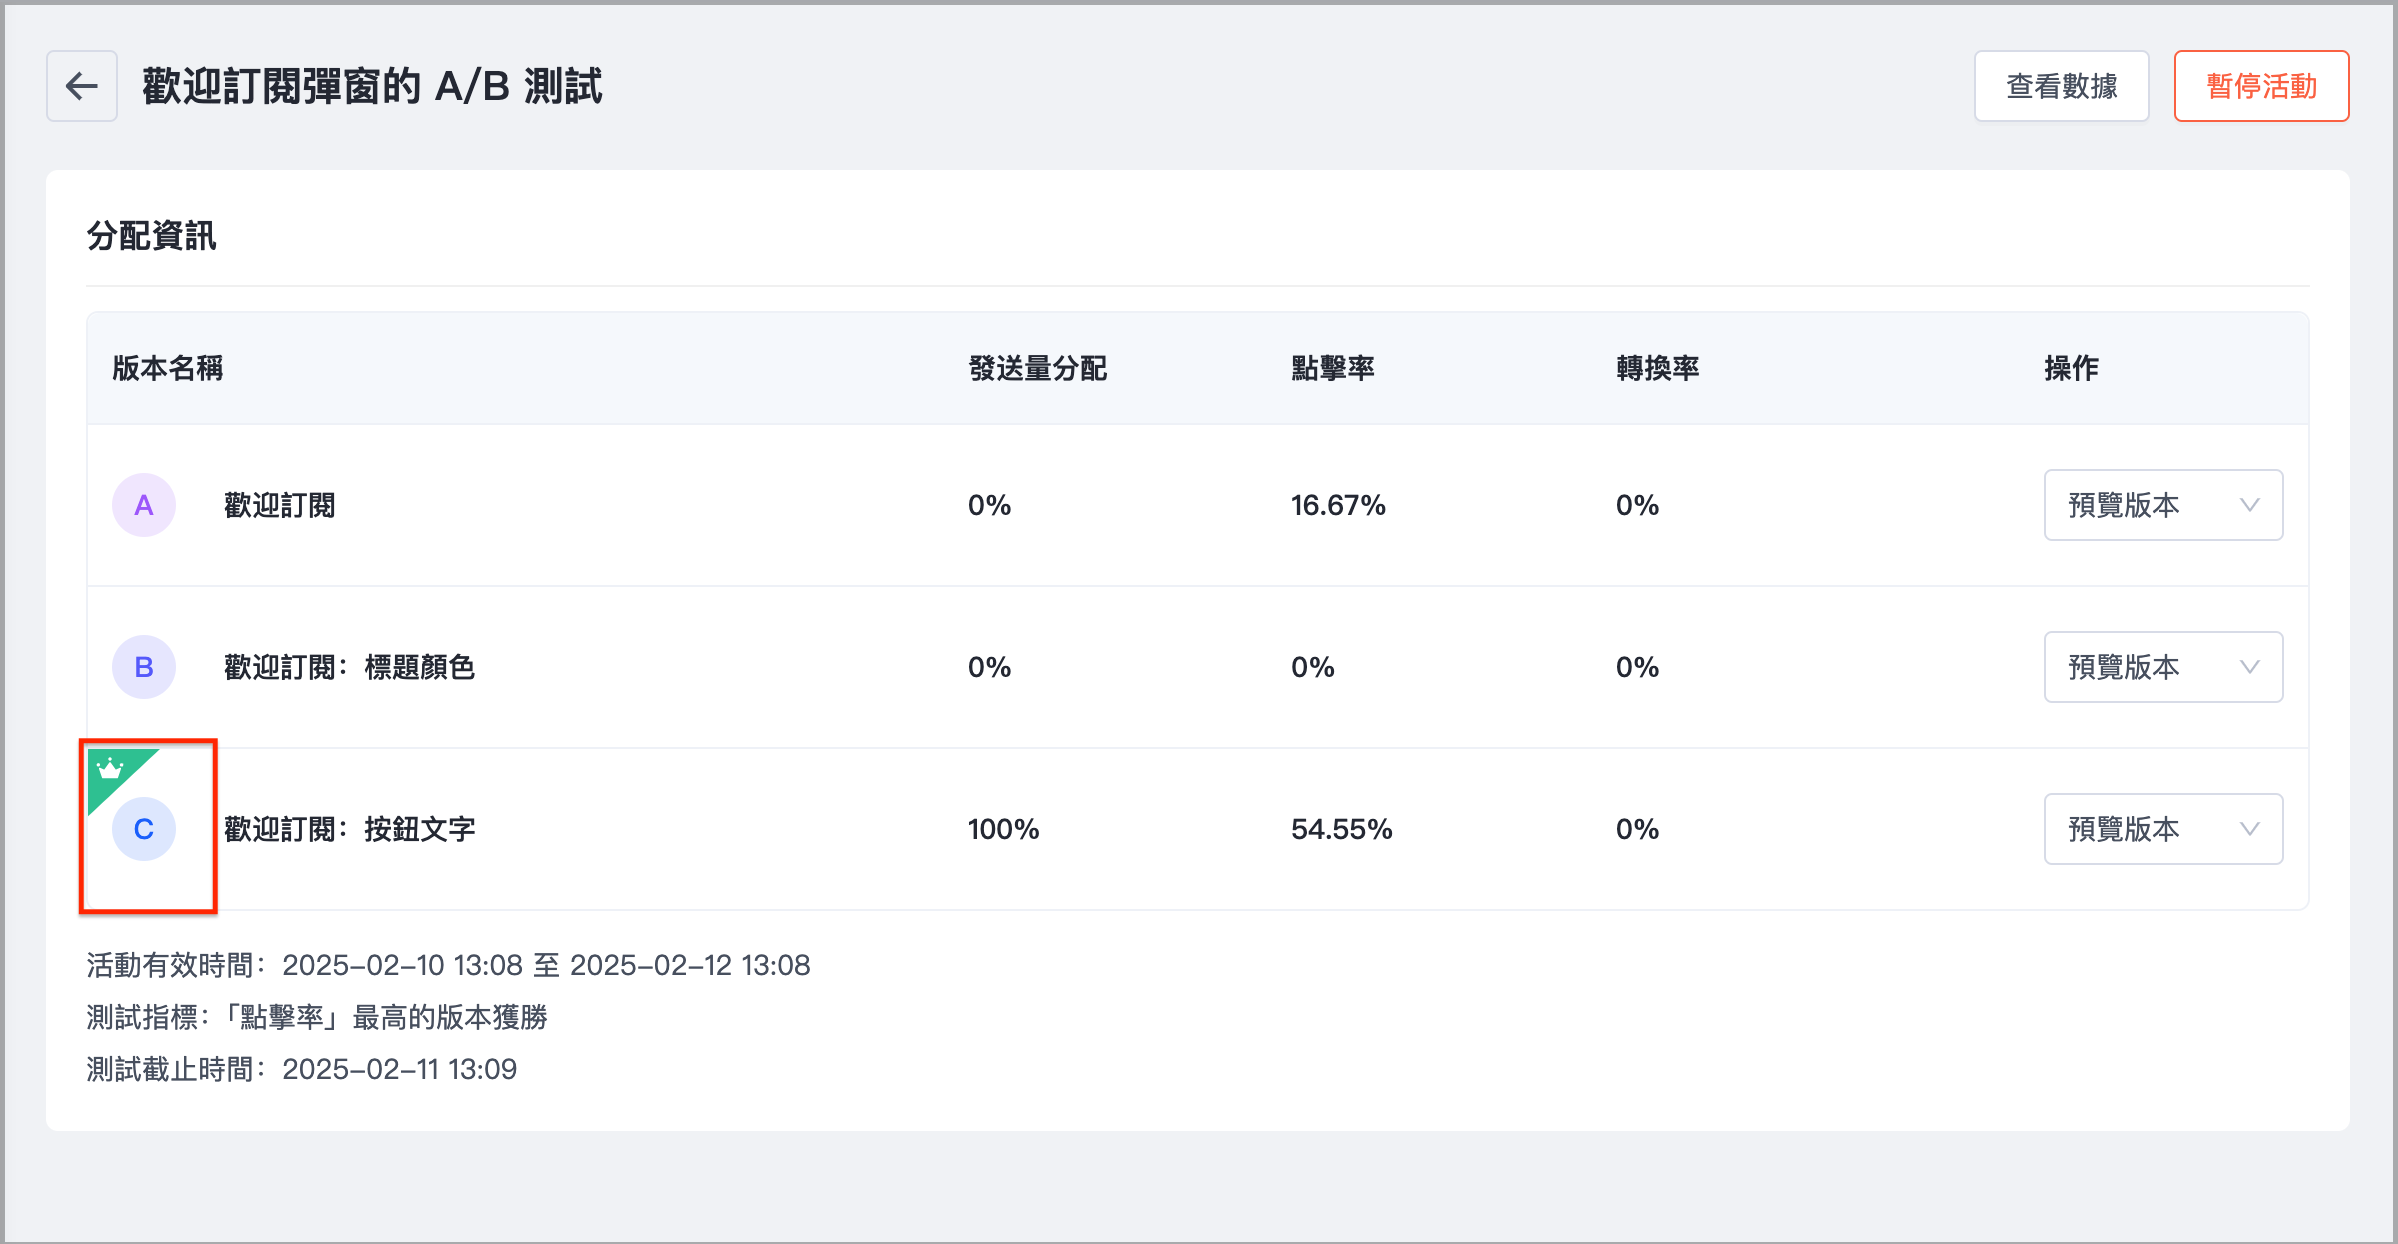Select 歡迎訂閱 version A name

pyautogui.click(x=279, y=505)
